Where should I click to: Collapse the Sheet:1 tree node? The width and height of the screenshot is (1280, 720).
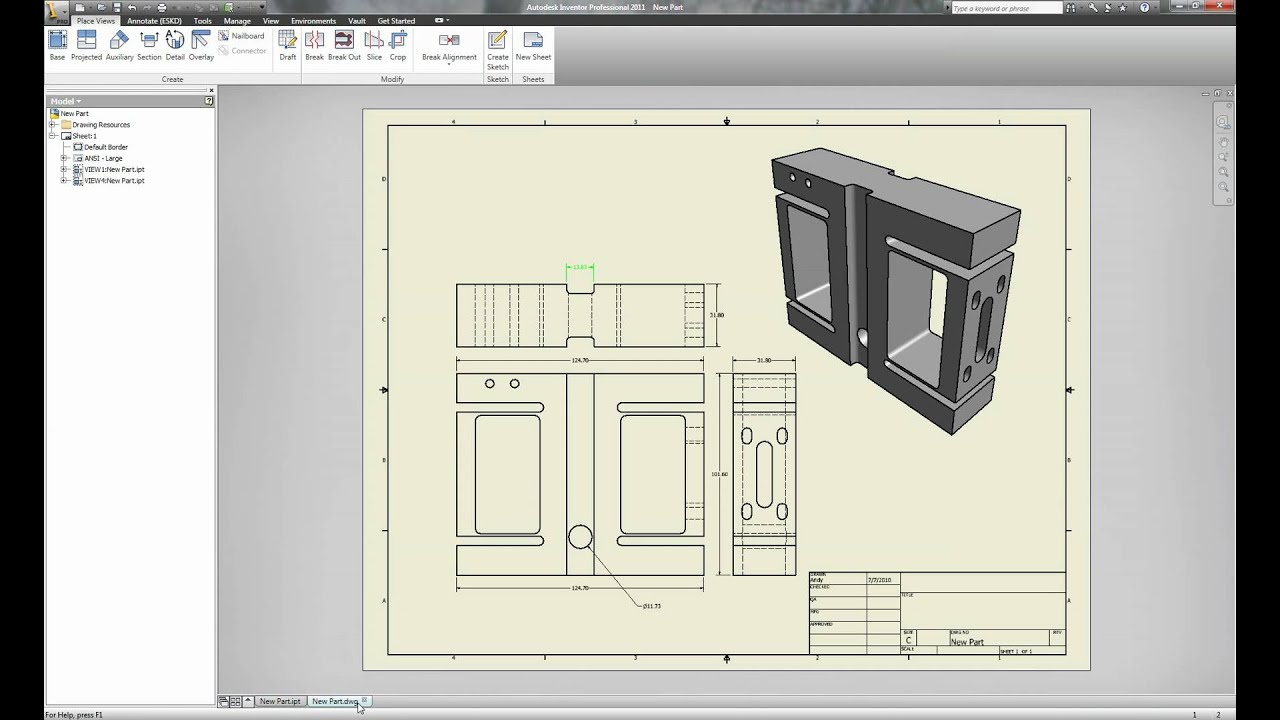pos(53,136)
